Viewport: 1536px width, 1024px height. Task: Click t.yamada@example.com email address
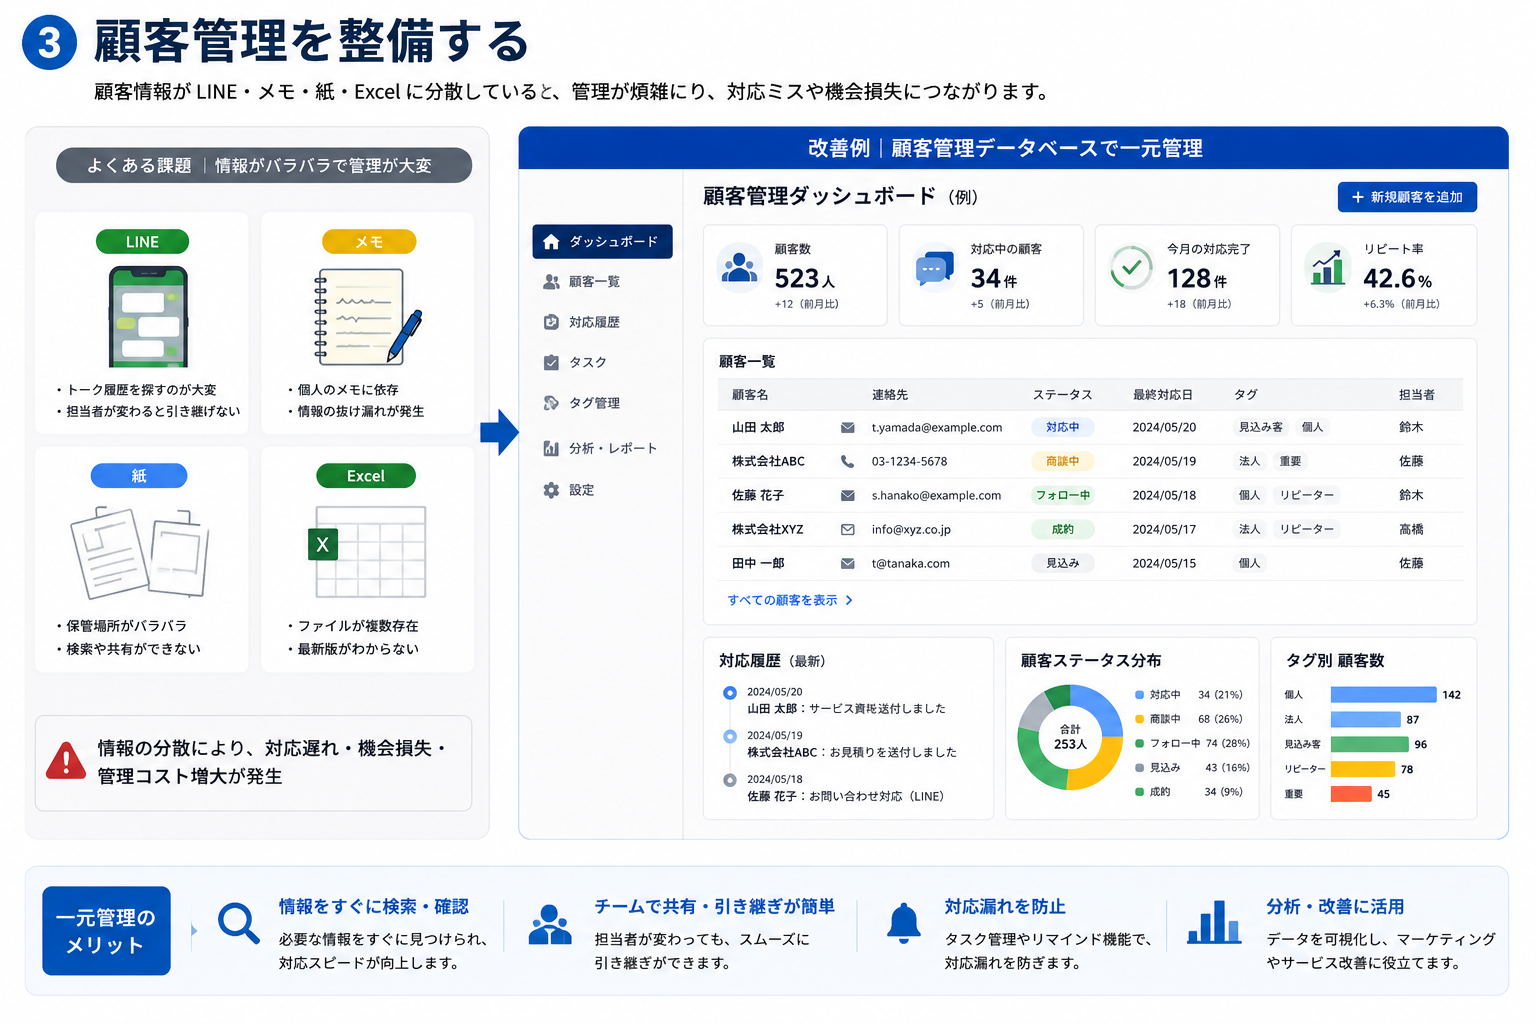point(937,427)
